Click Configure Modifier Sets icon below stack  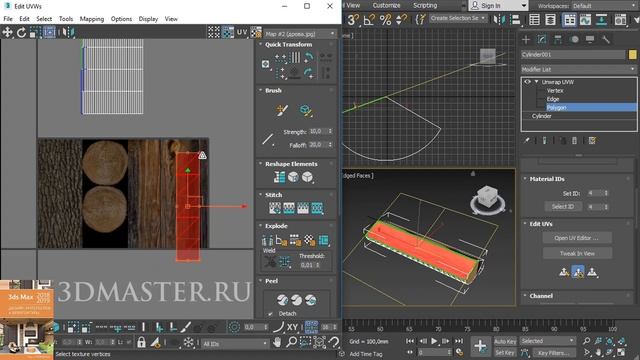click(592, 140)
